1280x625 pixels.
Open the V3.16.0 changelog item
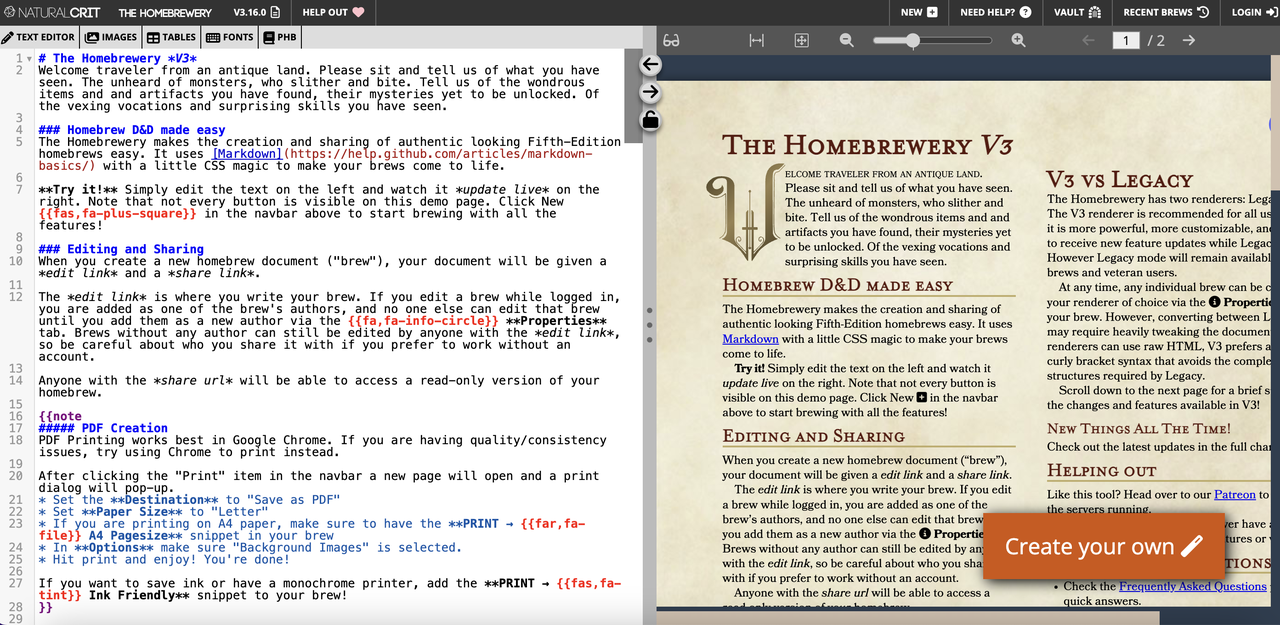[x=256, y=12]
